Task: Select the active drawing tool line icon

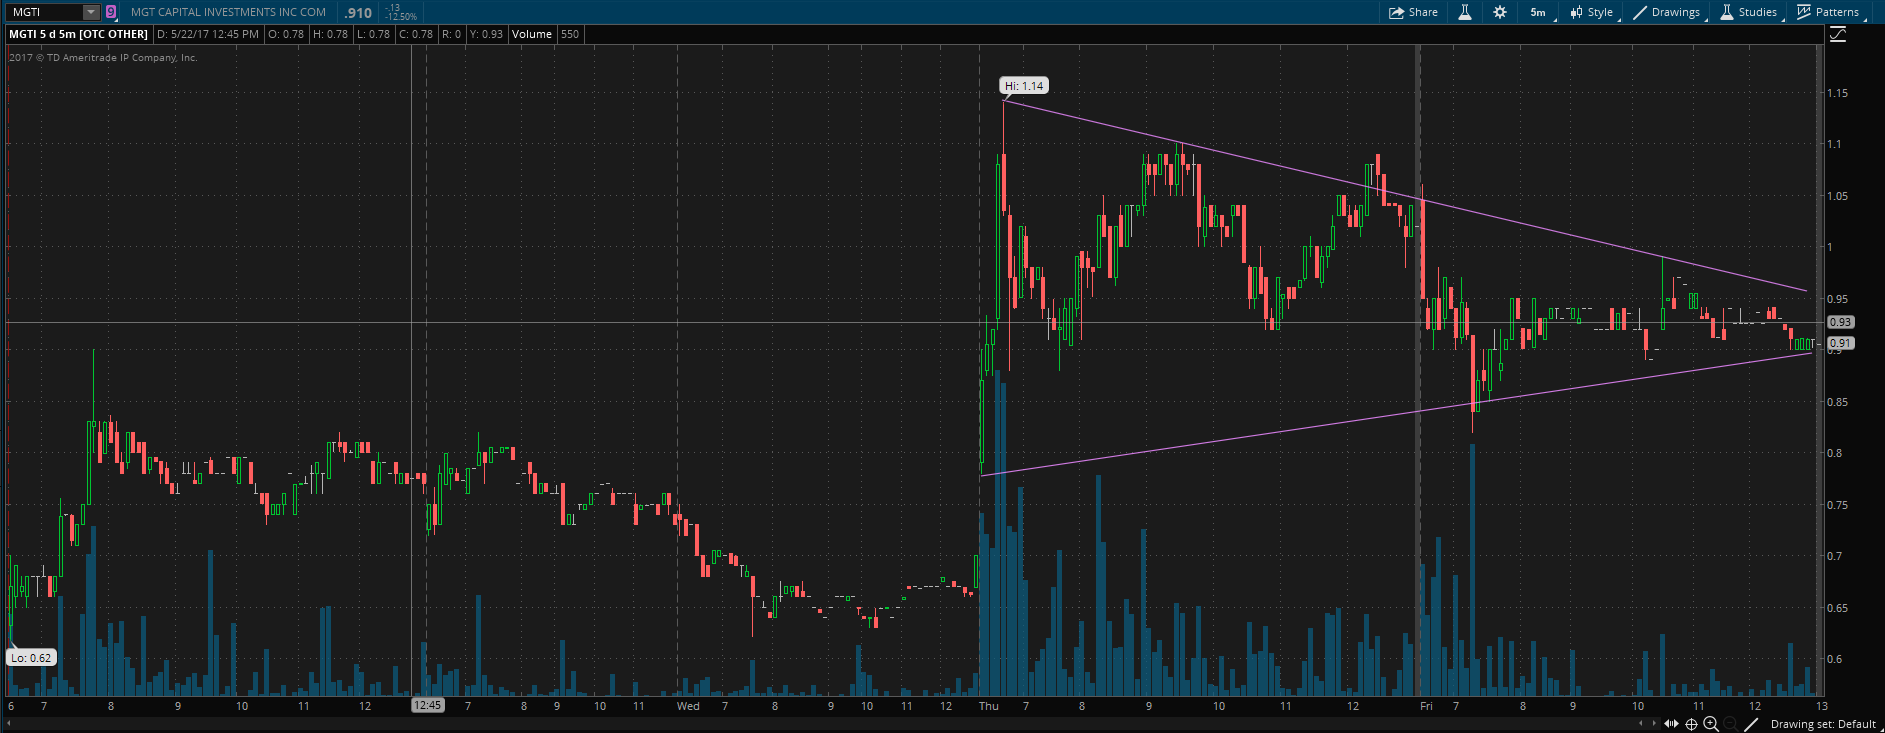Action: coord(1751,723)
